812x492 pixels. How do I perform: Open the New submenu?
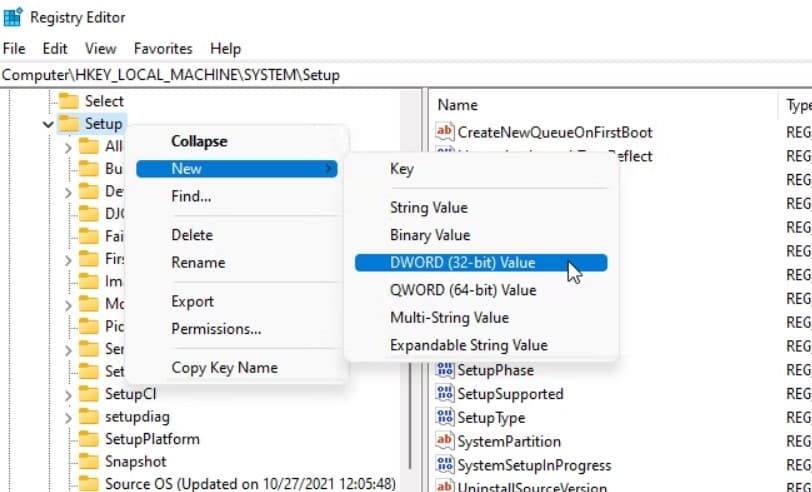237,169
